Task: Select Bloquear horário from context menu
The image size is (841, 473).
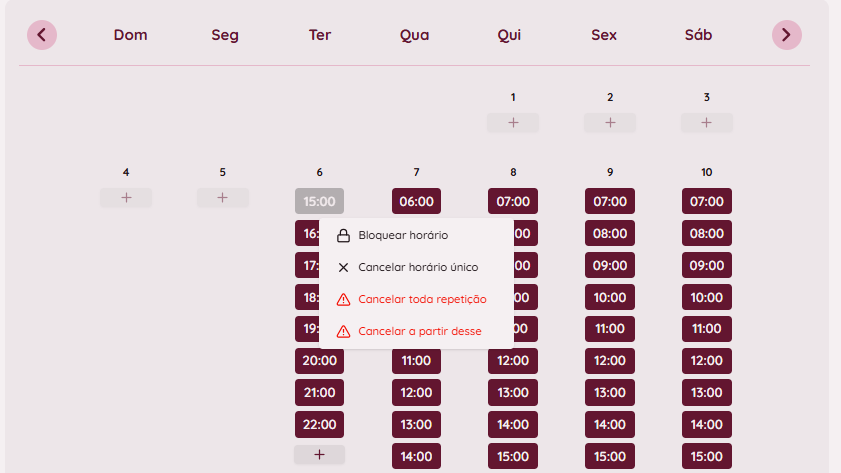Action: coord(403,236)
